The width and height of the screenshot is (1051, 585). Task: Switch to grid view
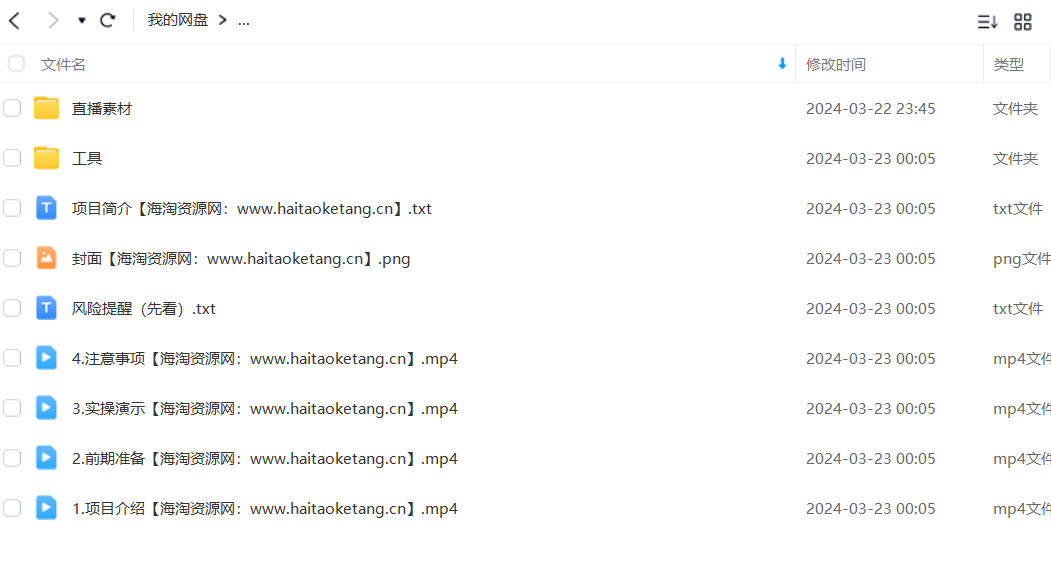(1023, 22)
